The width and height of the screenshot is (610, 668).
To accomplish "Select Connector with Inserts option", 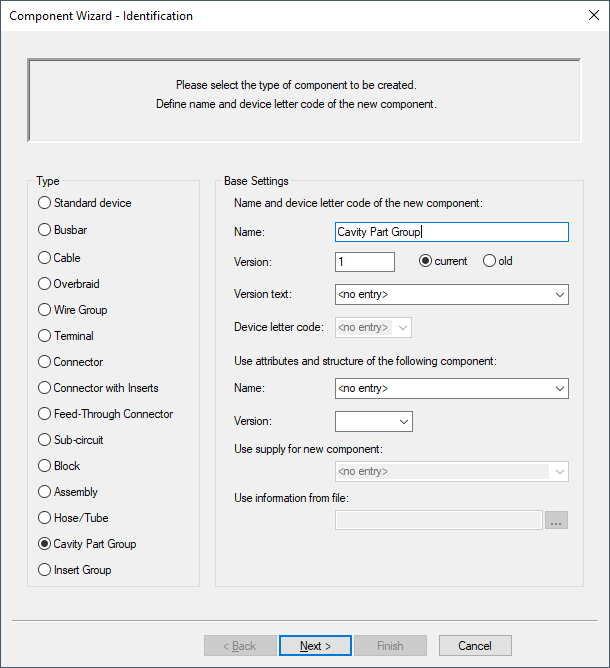I will [44, 388].
